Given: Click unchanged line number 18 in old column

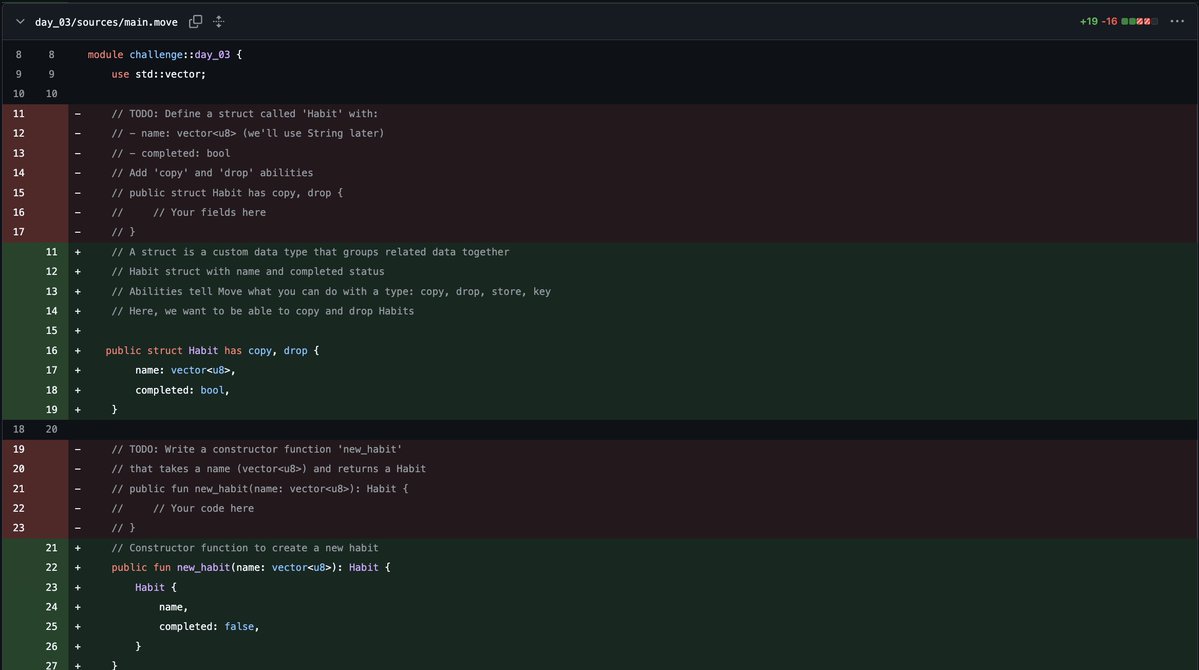Looking at the screenshot, I should [x=18, y=429].
